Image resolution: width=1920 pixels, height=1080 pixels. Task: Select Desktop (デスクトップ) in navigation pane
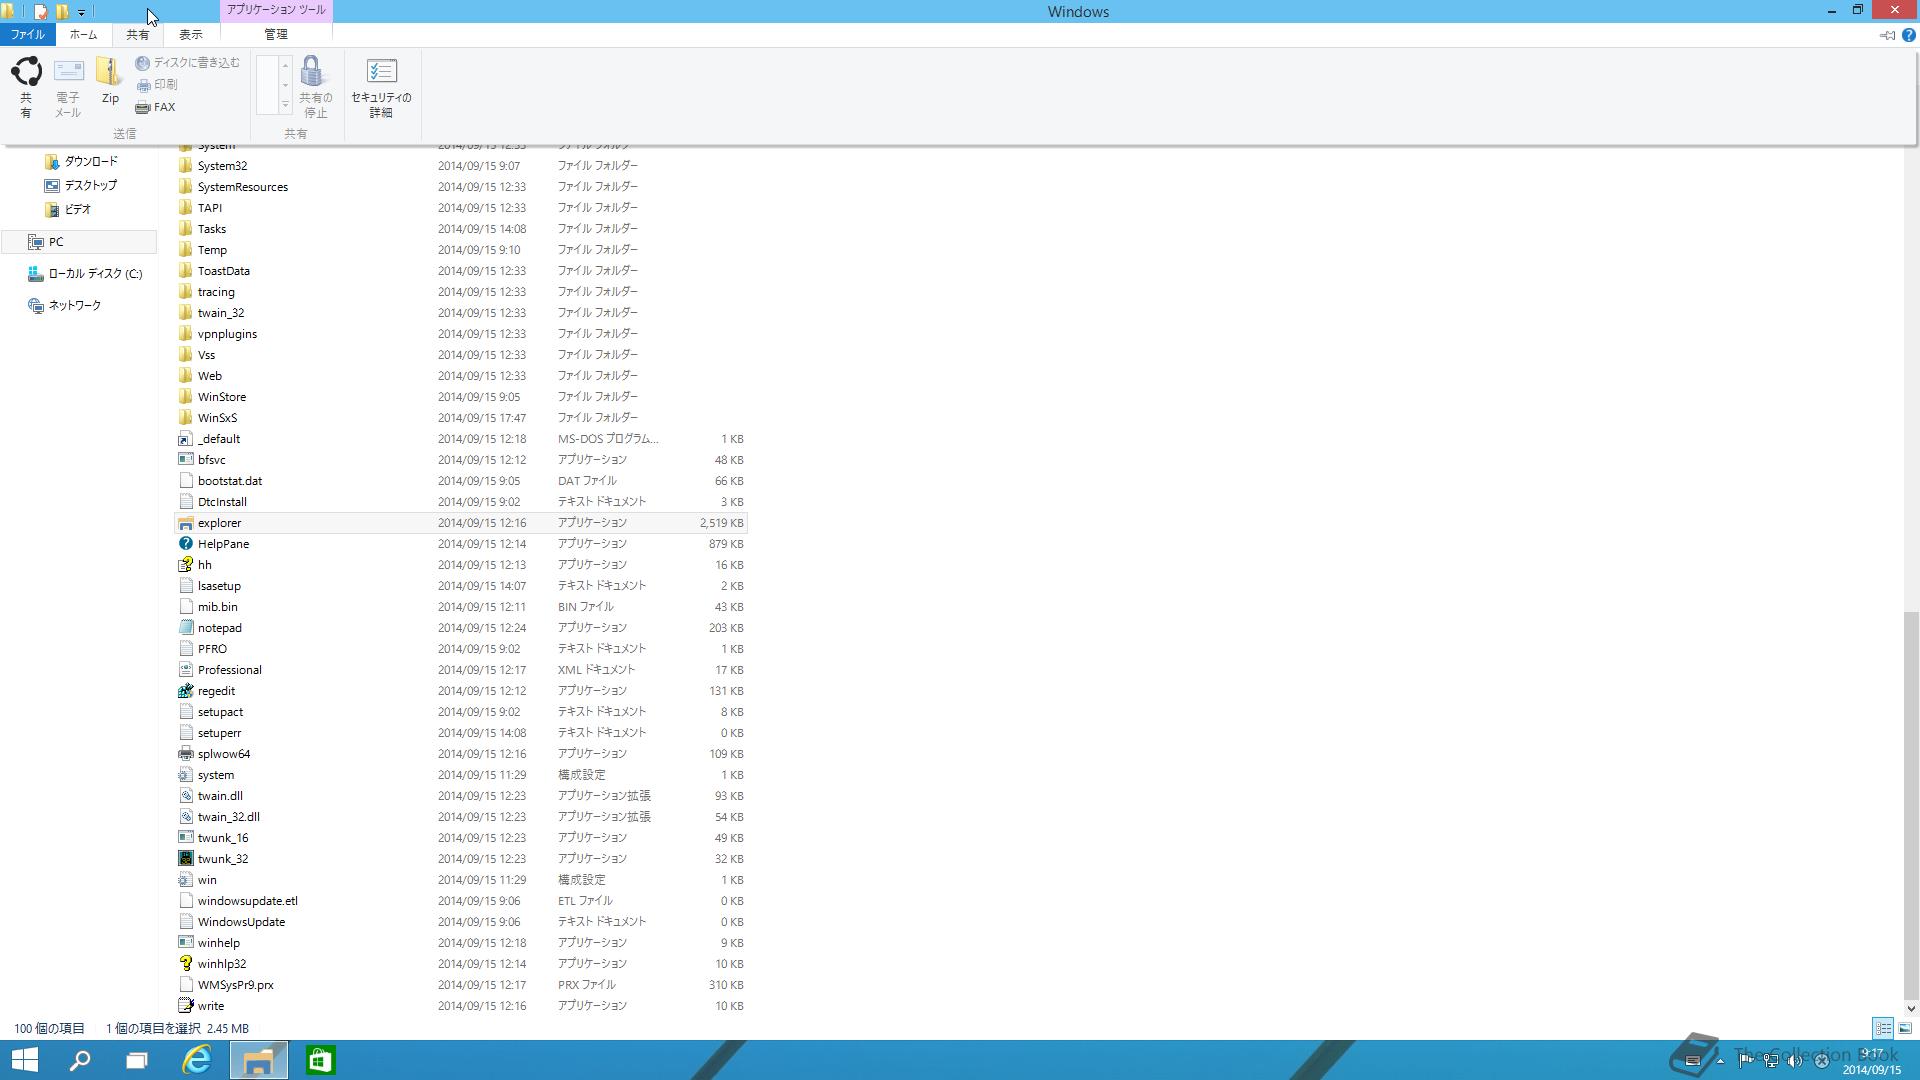click(x=81, y=185)
